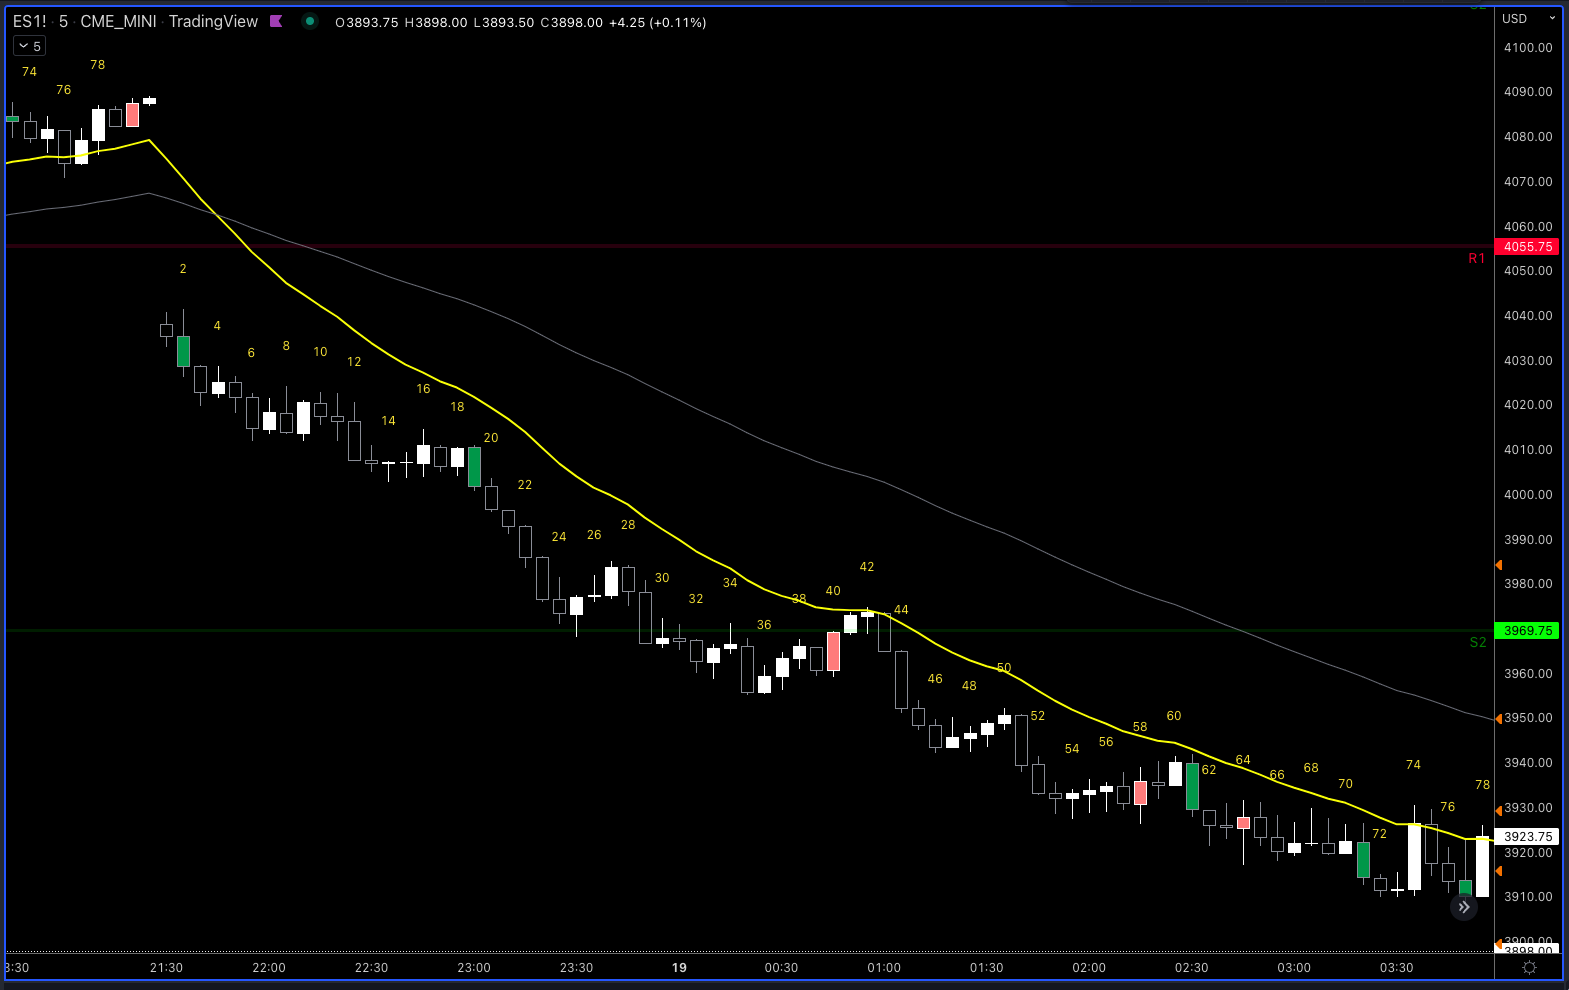Click the TradingView text in the legend
The height and width of the screenshot is (990, 1569).
(x=213, y=21)
